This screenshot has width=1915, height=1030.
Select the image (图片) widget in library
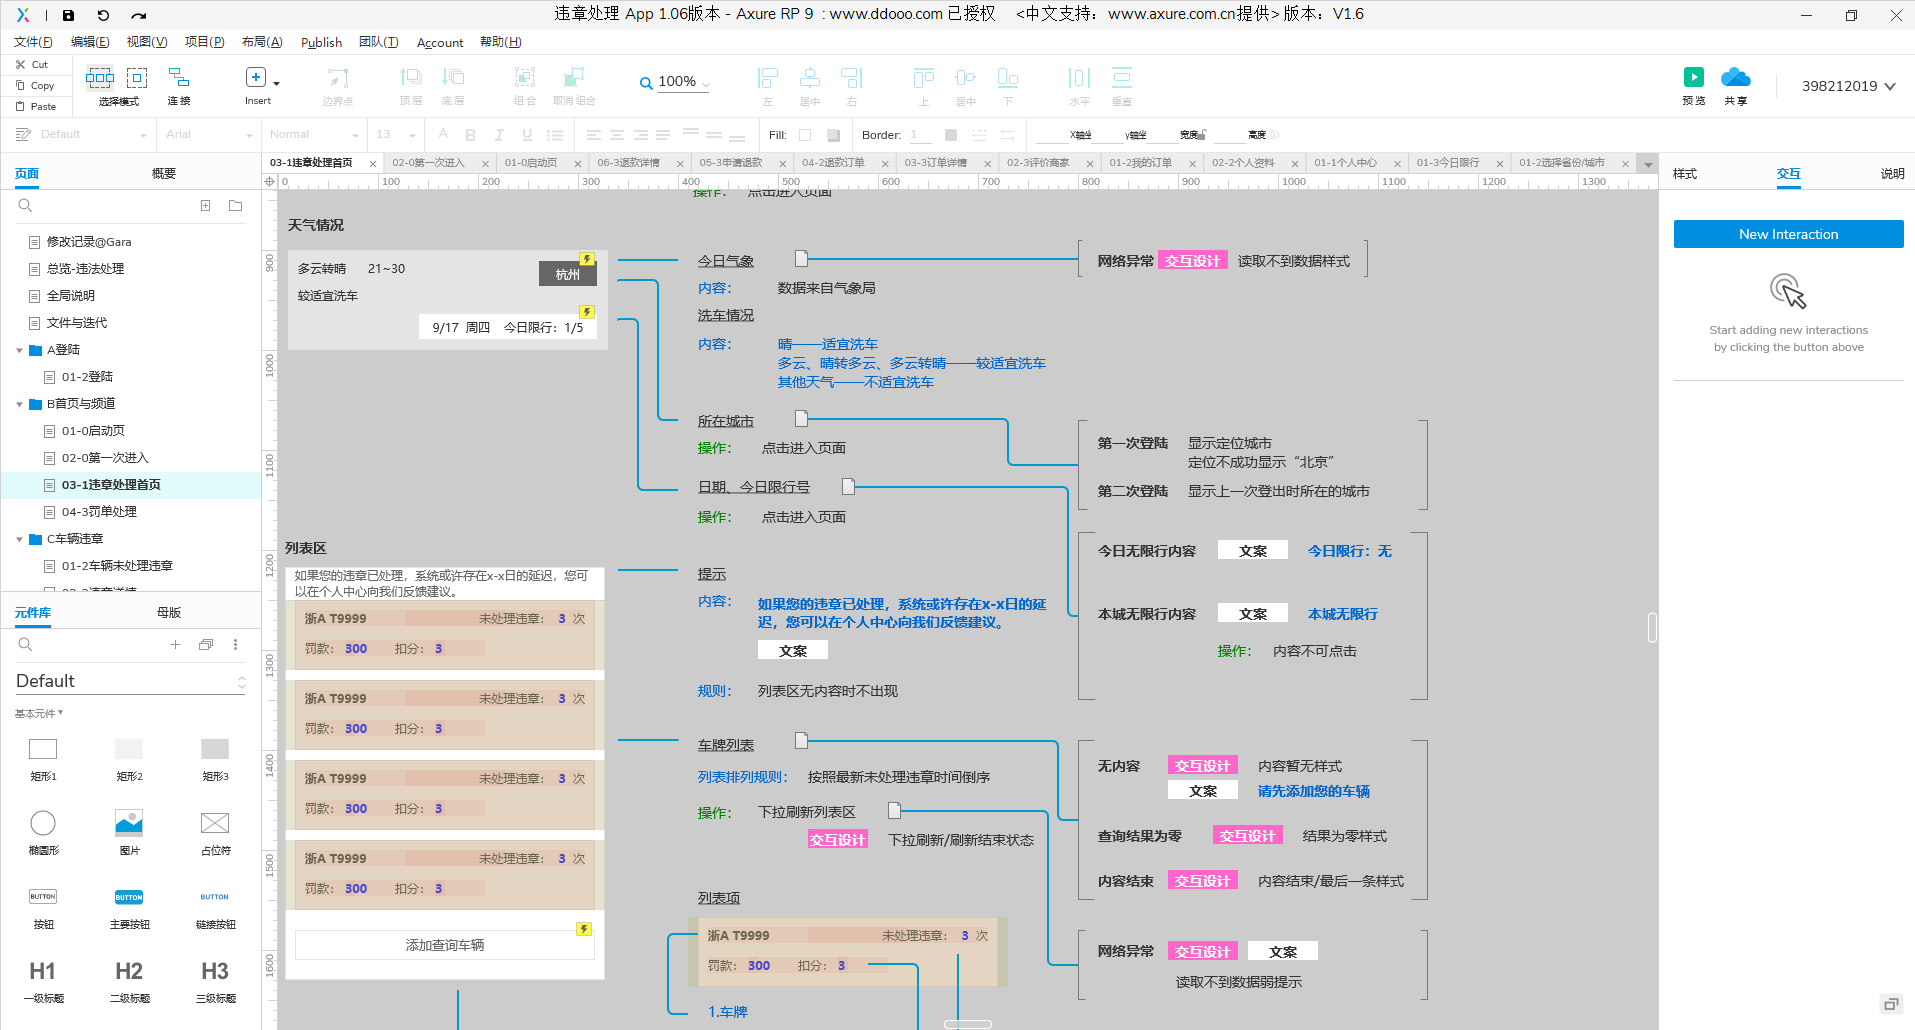tap(129, 823)
